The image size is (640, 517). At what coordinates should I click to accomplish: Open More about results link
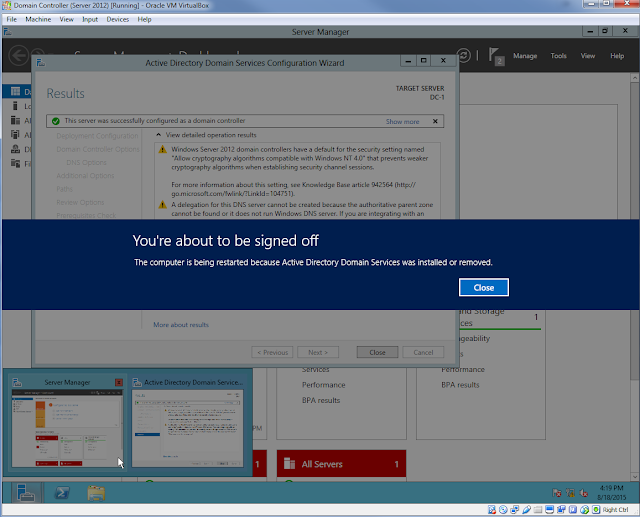click(181, 325)
